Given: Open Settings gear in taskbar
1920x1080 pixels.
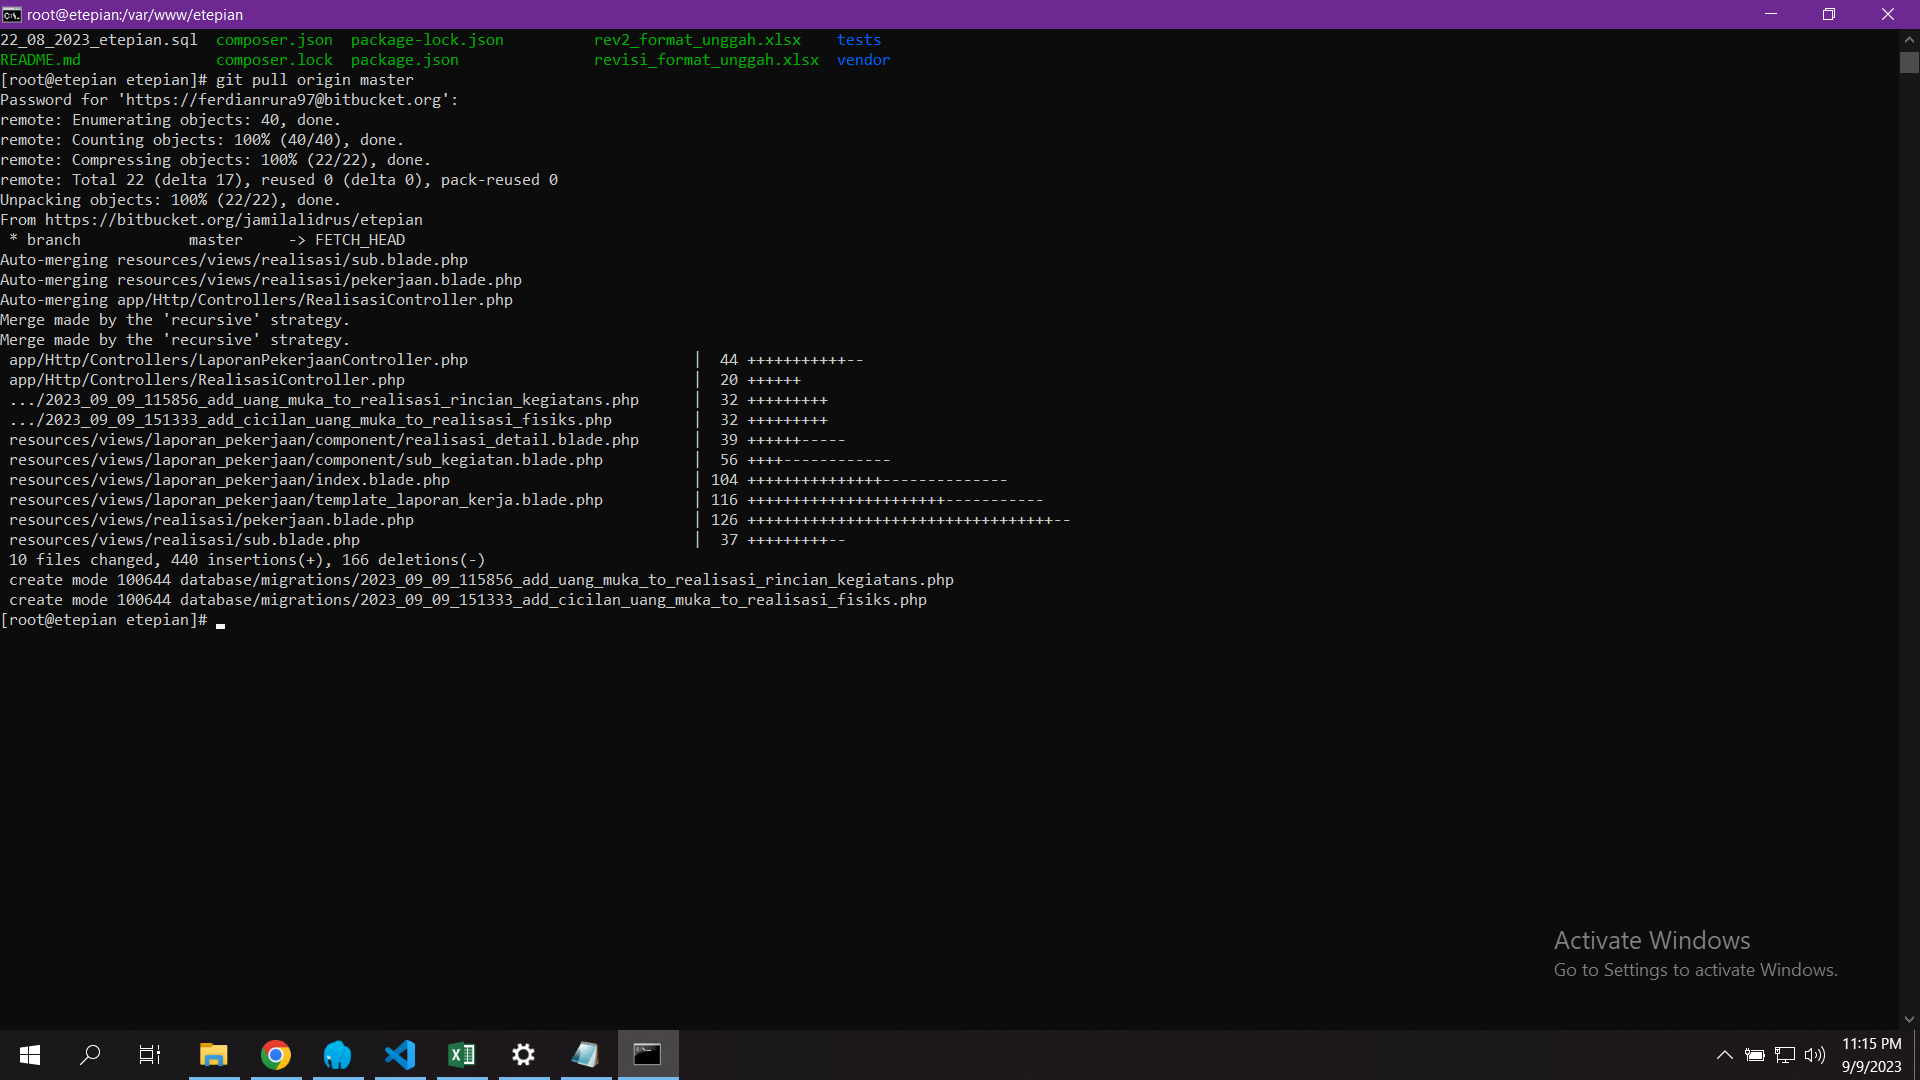Looking at the screenshot, I should tap(524, 1055).
